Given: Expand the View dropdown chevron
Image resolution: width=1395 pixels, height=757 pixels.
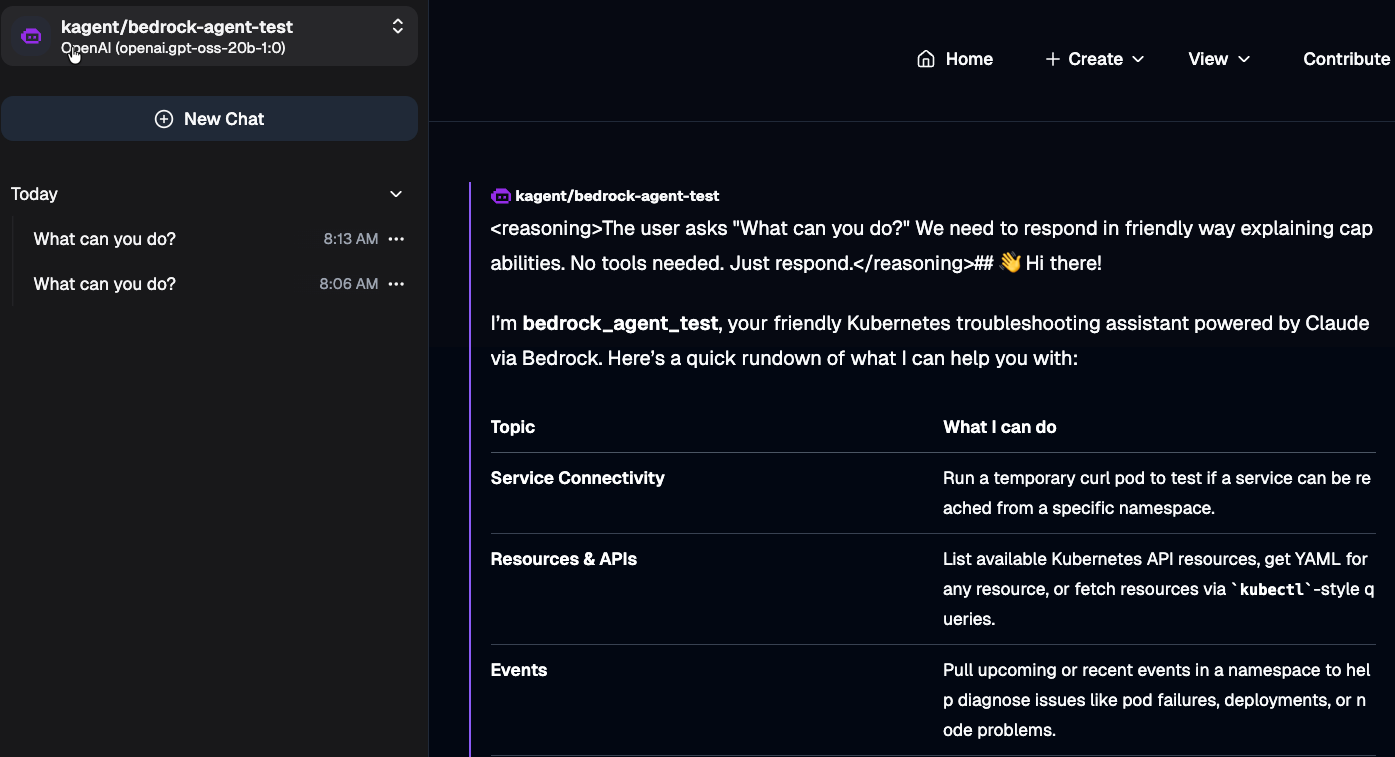Looking at the screenshot, I should tap(1245, 59).
